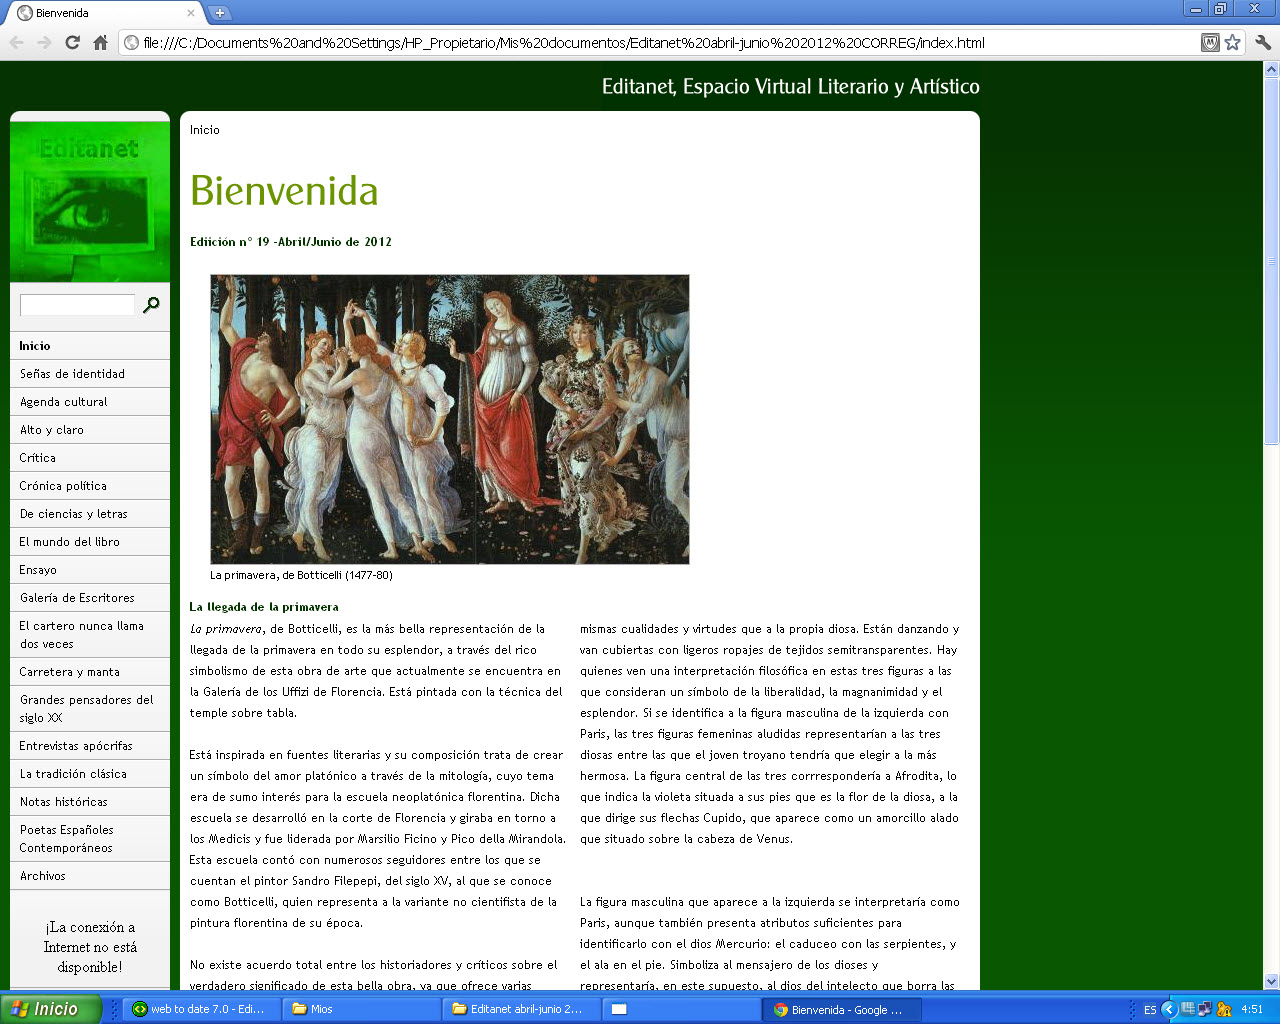Click the painting caption text

pyautogui.click(x=301, y=575)
